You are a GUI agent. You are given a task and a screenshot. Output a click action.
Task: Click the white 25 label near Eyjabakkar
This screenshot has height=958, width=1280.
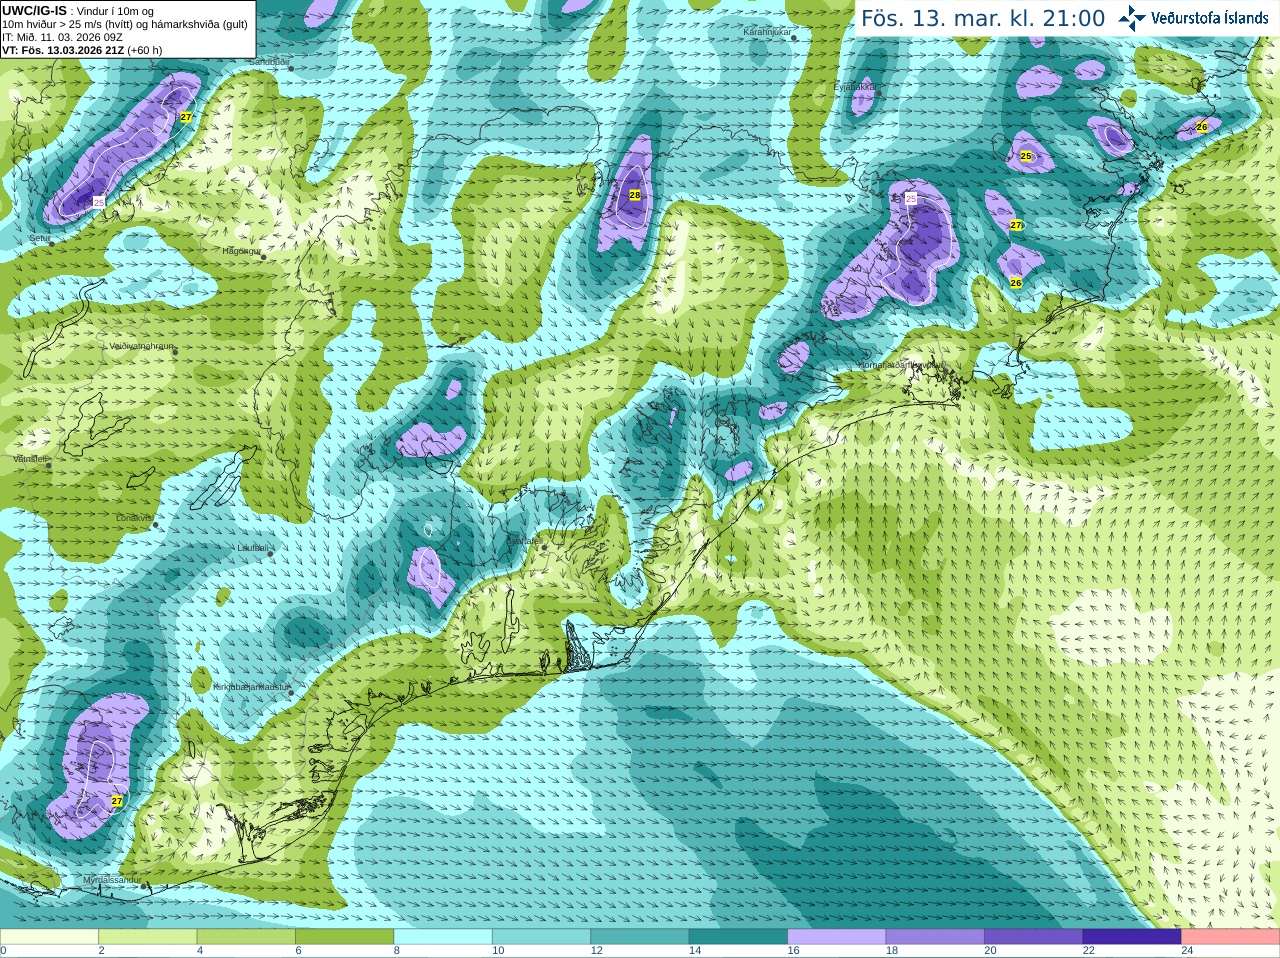tap(911, 199)
